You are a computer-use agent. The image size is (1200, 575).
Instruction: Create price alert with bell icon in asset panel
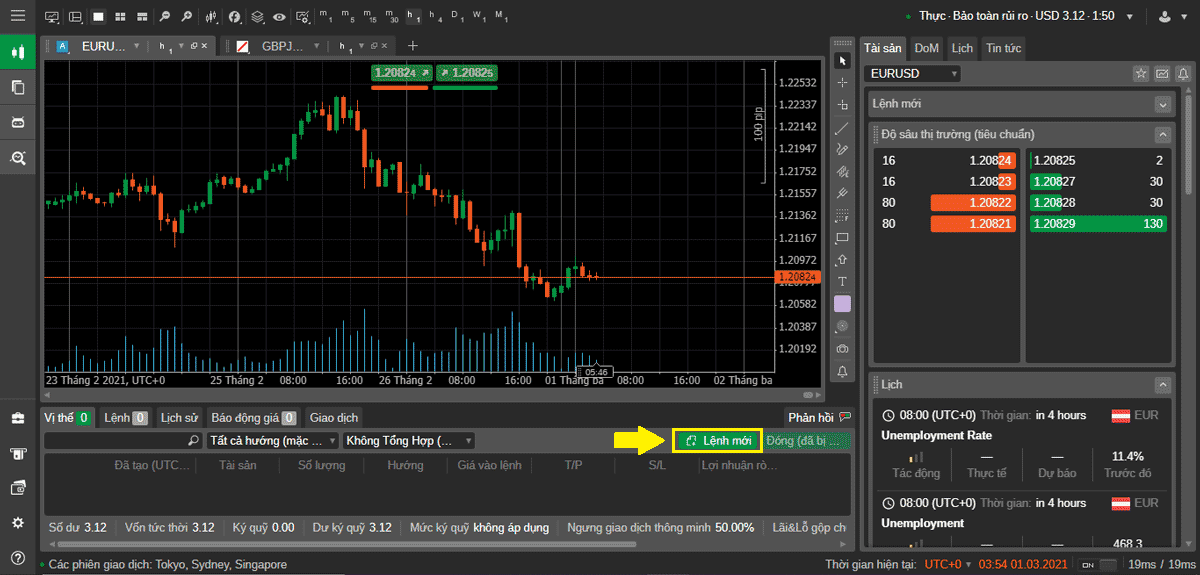coord(1184,73)
